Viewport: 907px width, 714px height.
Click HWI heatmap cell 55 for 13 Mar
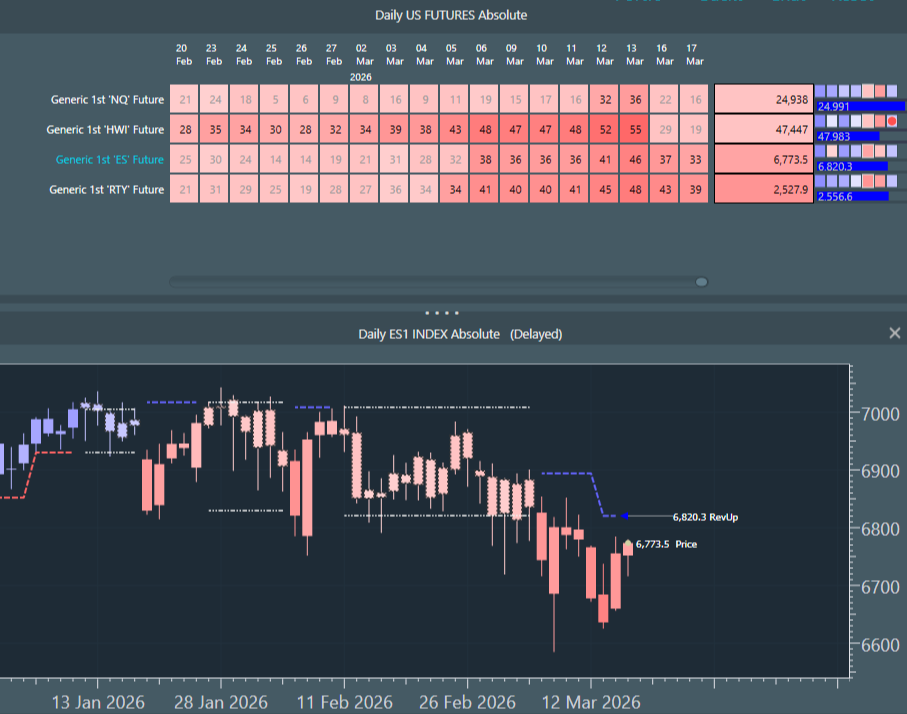(634, 129)
